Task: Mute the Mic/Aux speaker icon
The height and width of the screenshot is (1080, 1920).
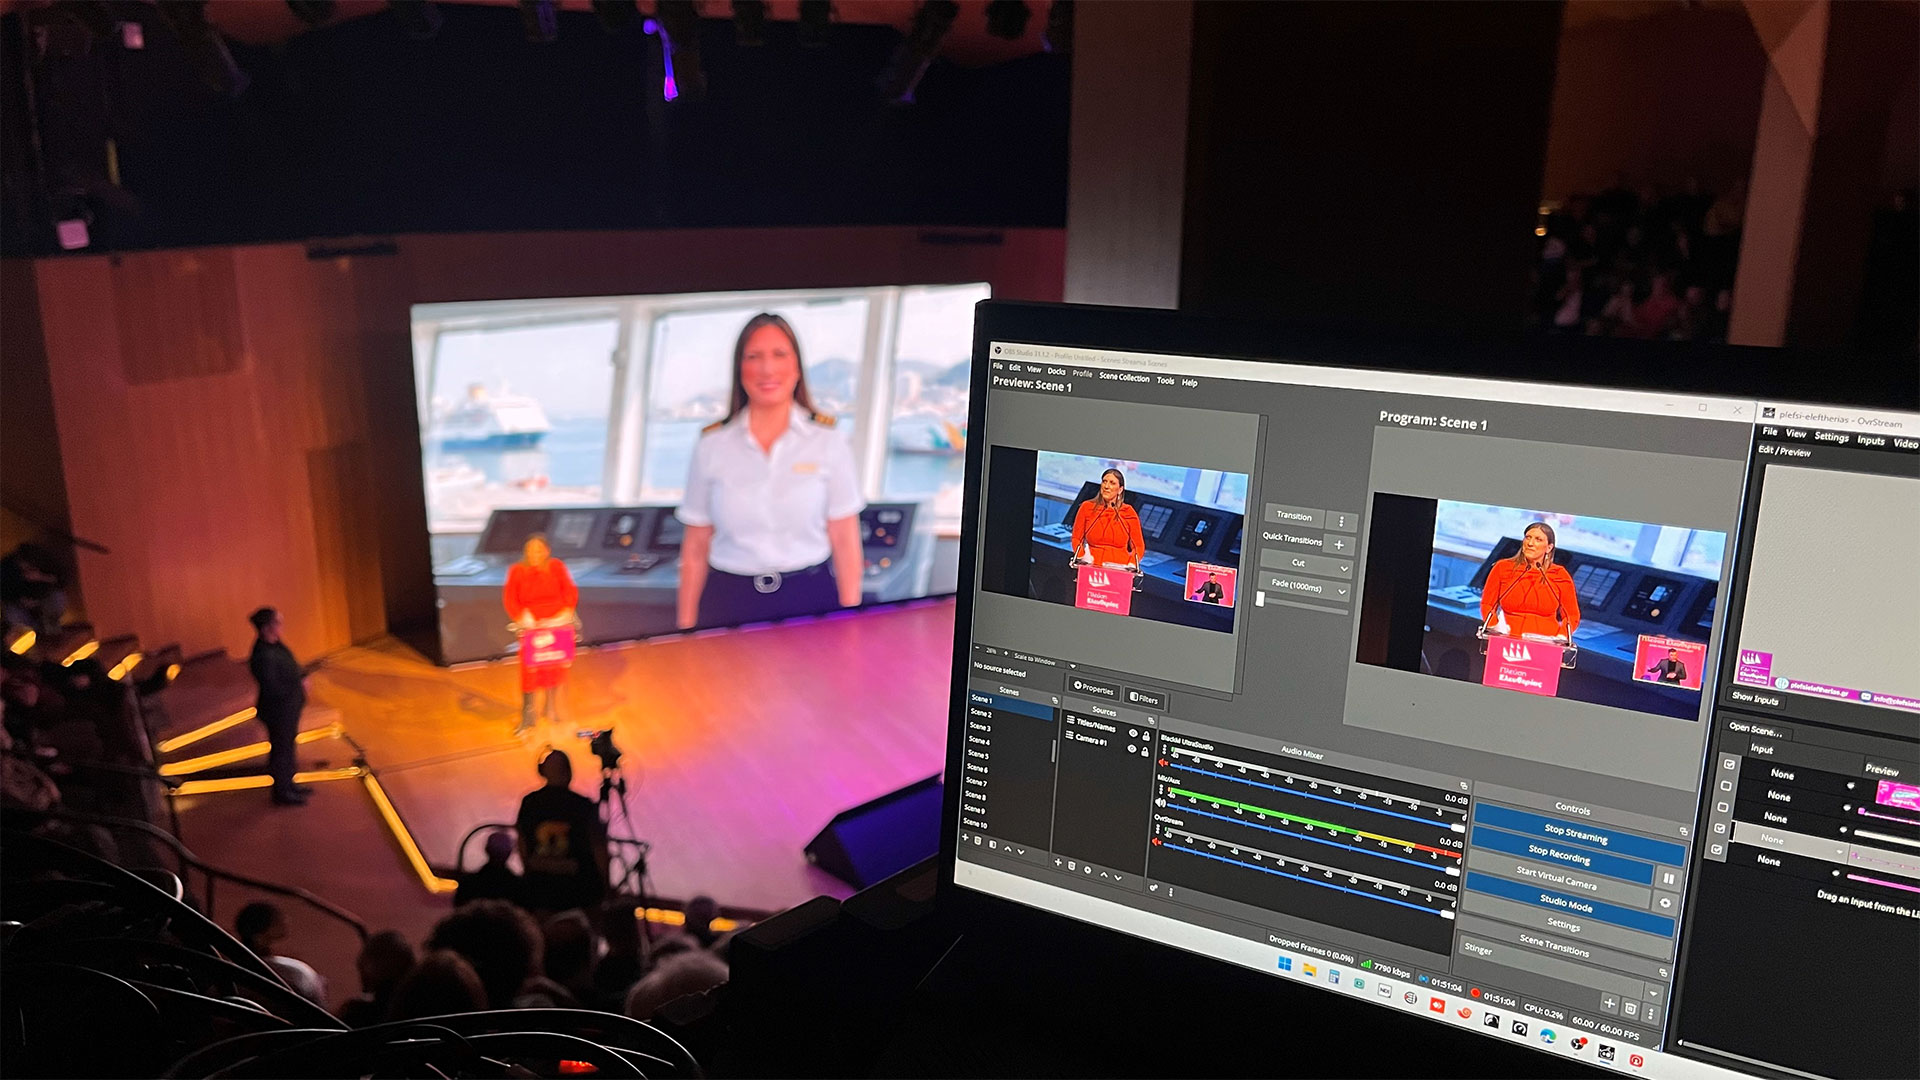Action: (1160, 802)
